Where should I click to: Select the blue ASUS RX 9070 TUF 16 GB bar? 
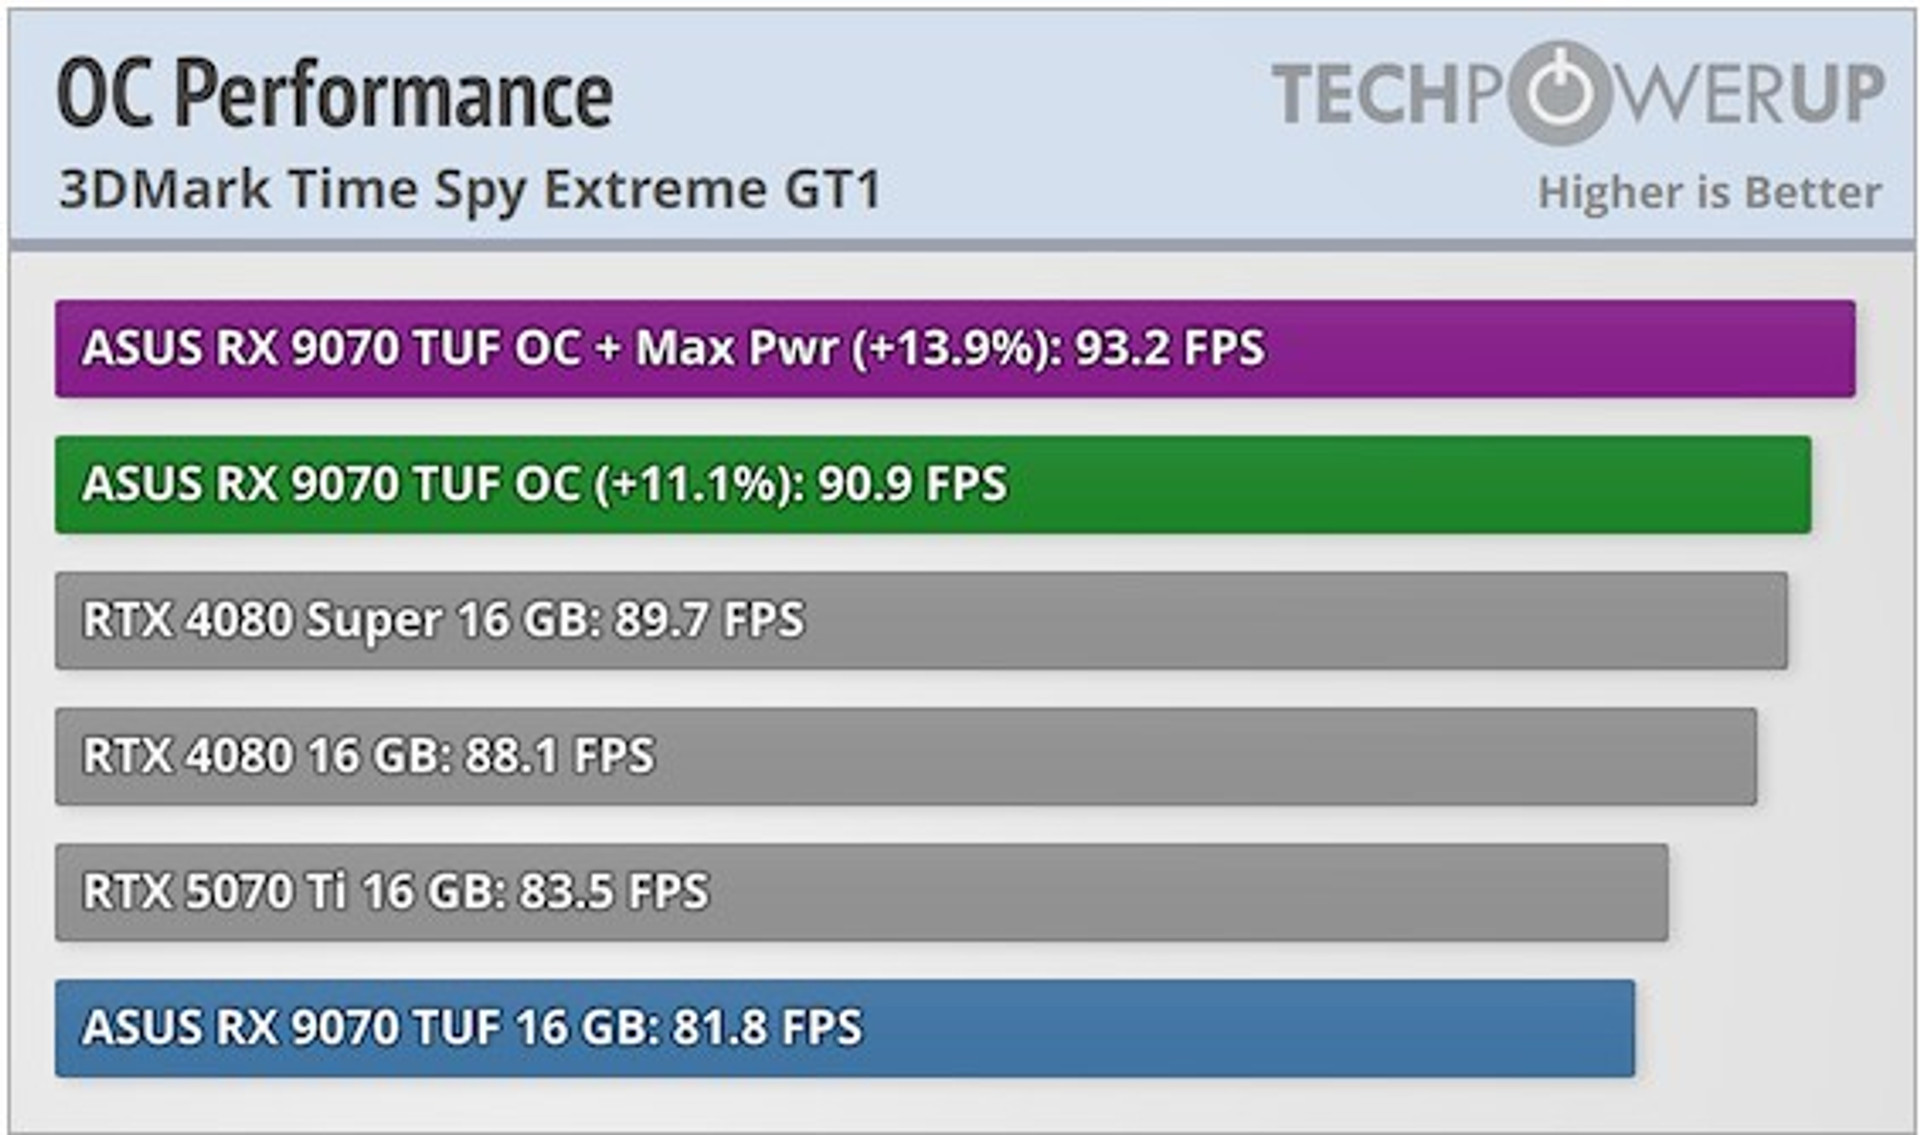pyautogui.click(x=845, y=1029)
